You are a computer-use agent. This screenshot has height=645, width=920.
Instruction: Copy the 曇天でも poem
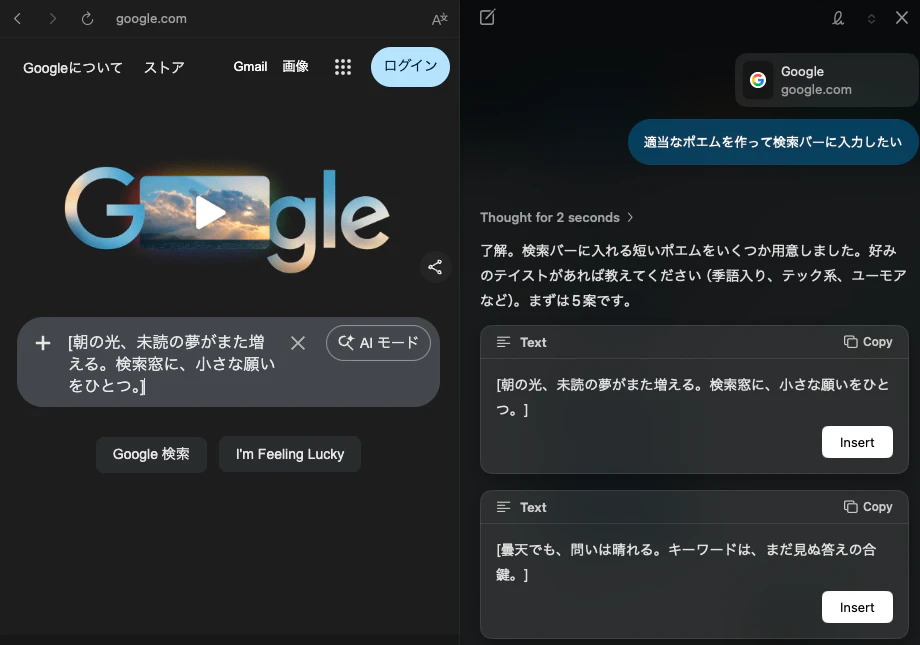868,506
